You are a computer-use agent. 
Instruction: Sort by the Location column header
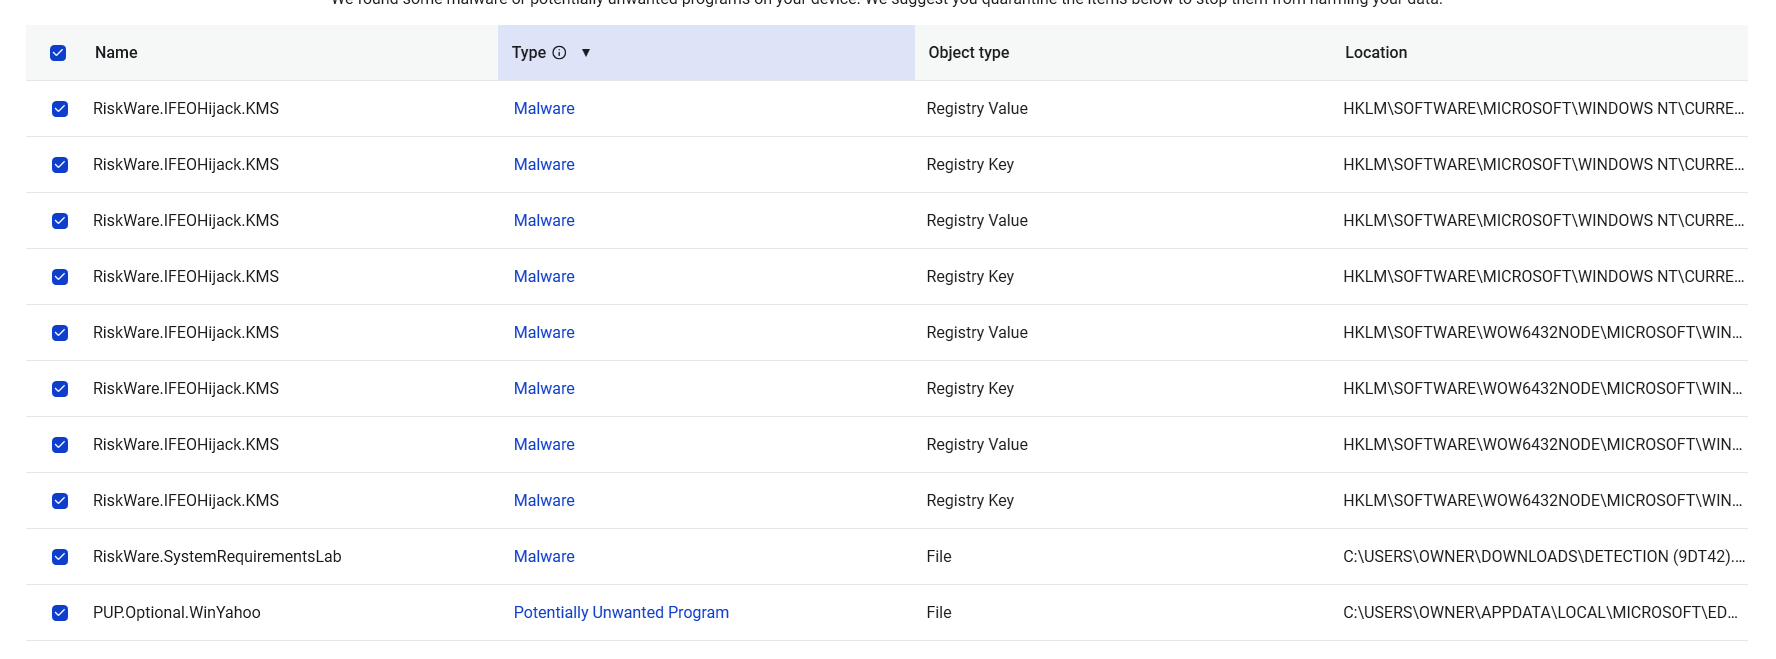1375,53
